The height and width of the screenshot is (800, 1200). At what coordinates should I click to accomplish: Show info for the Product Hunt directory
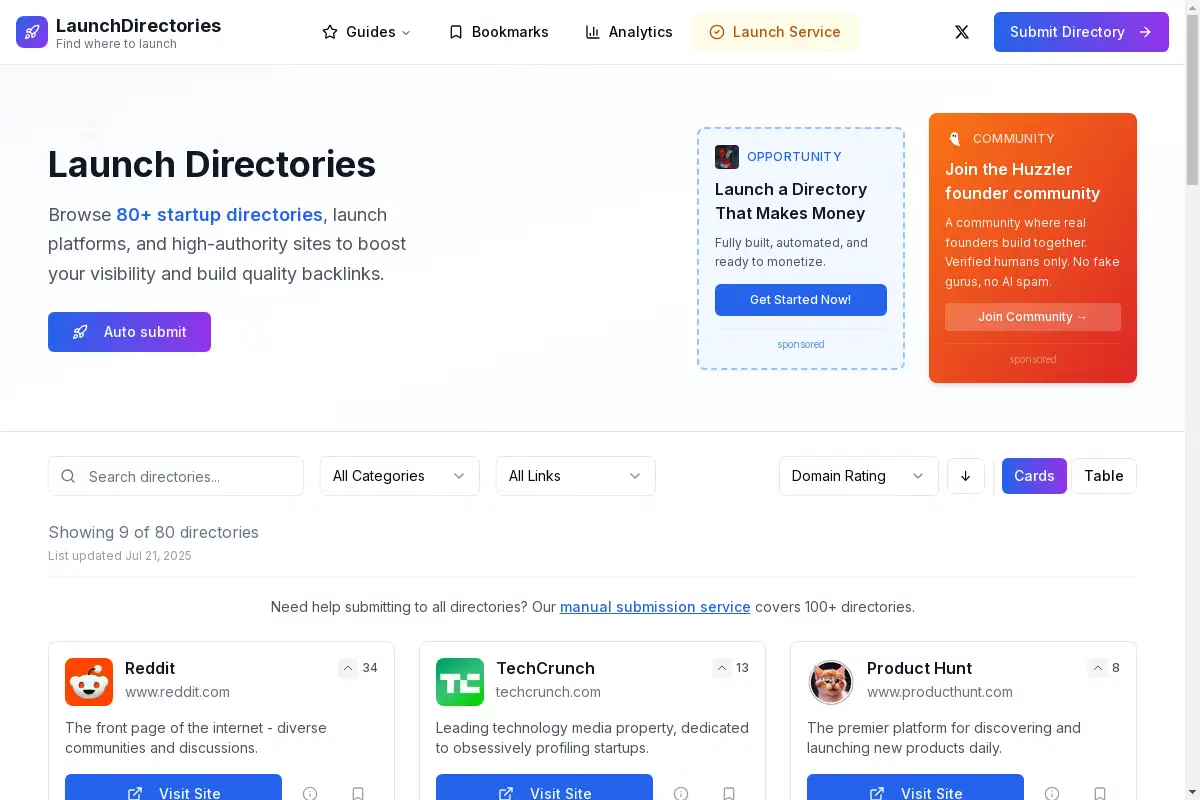1052,793
